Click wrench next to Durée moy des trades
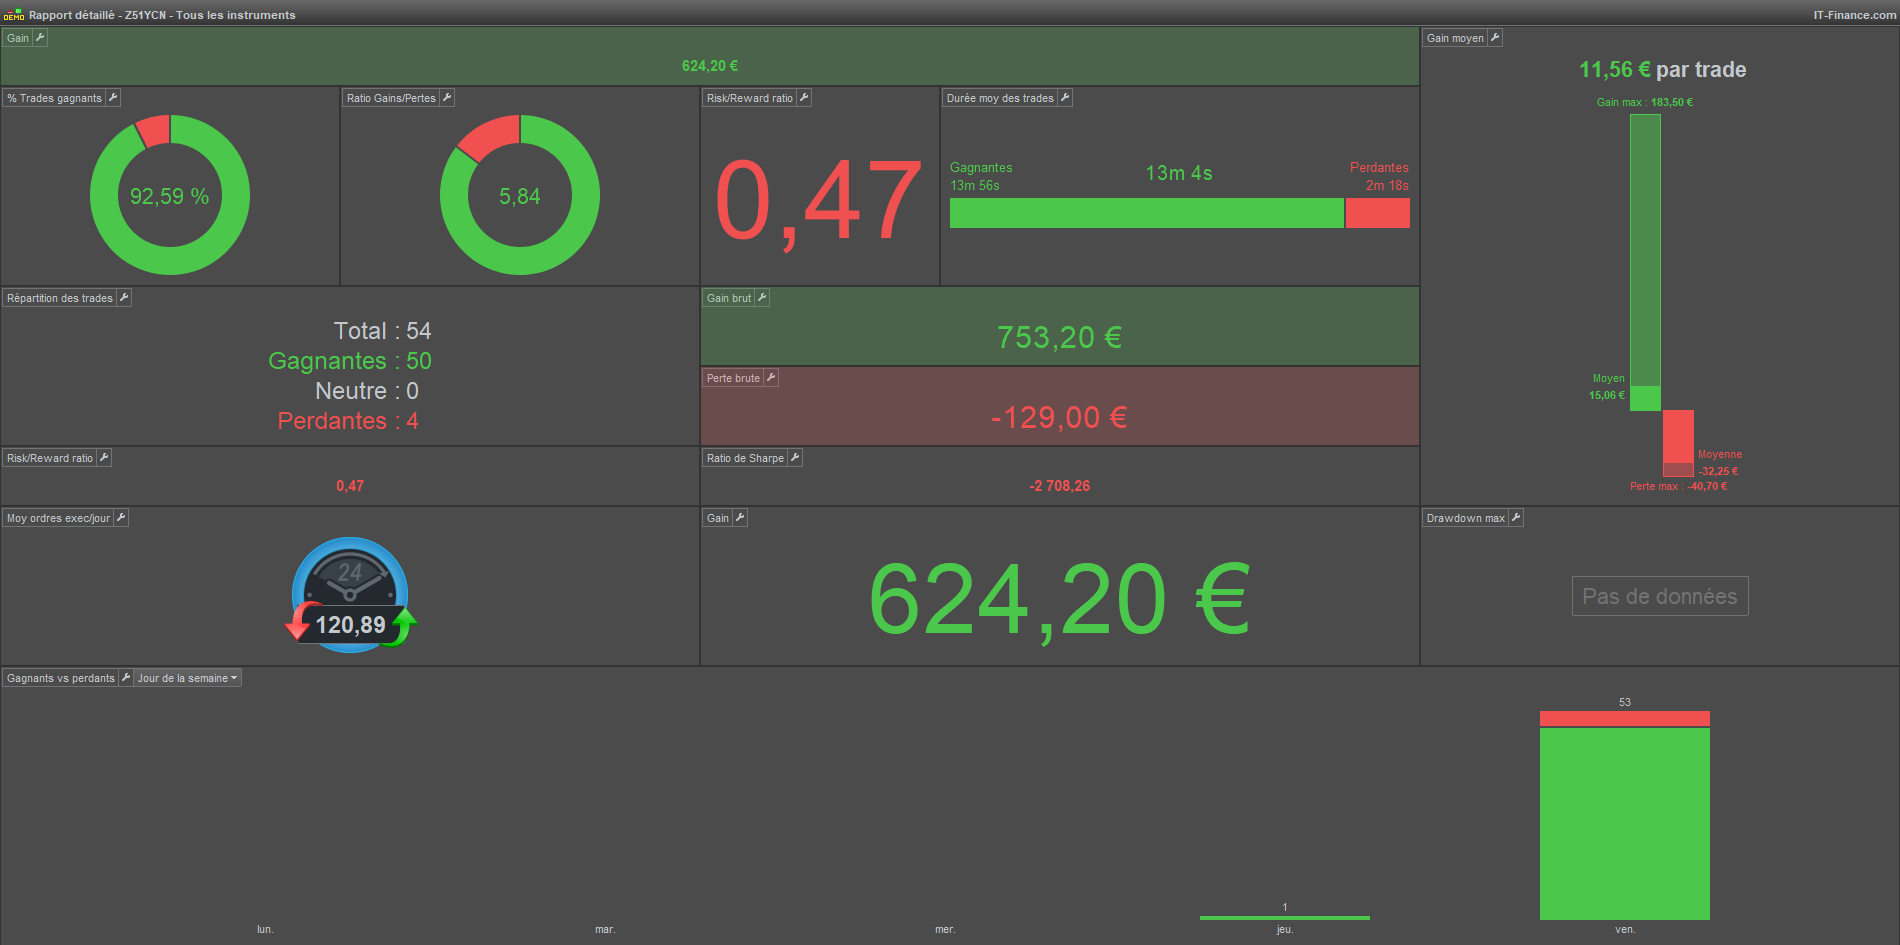The width and height of the screenshot is (1900, 945). 1065,98
